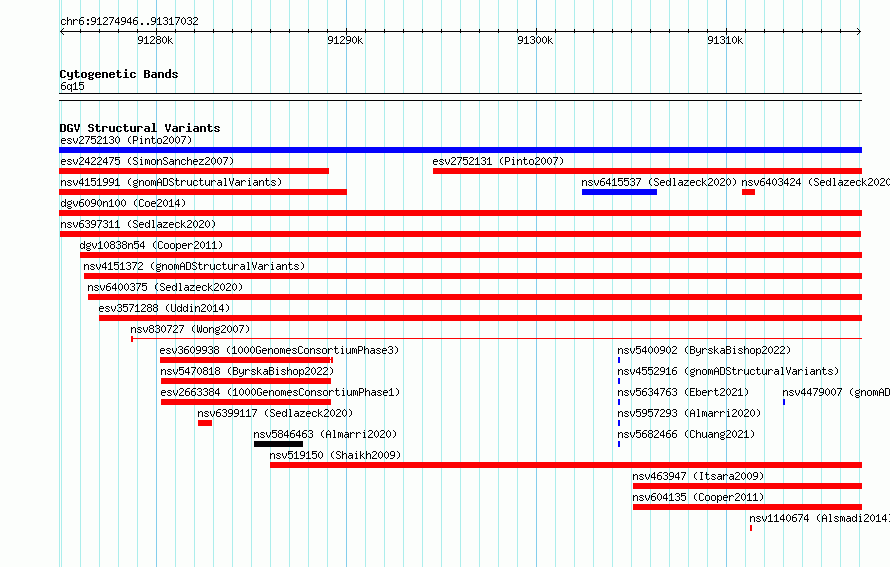Select the black nsv5846463 variant bar
This screenshot has height=567, width=890.
(278, 444)
